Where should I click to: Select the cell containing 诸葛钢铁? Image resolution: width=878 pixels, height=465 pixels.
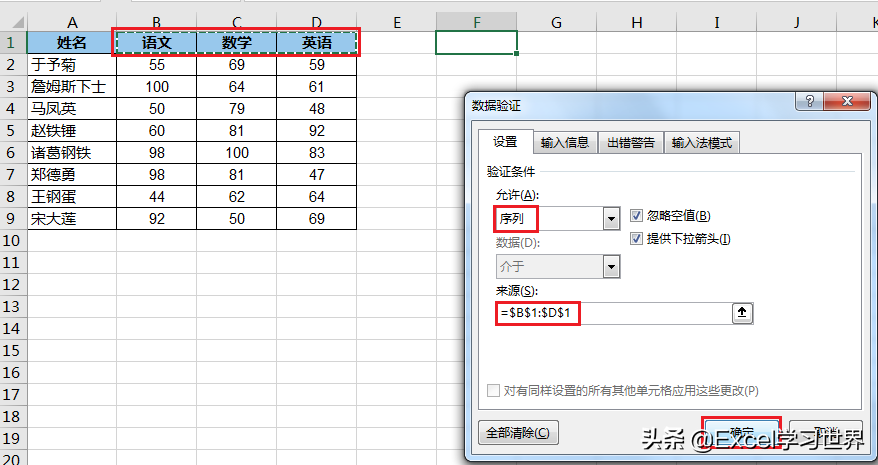tap(72, 153)
